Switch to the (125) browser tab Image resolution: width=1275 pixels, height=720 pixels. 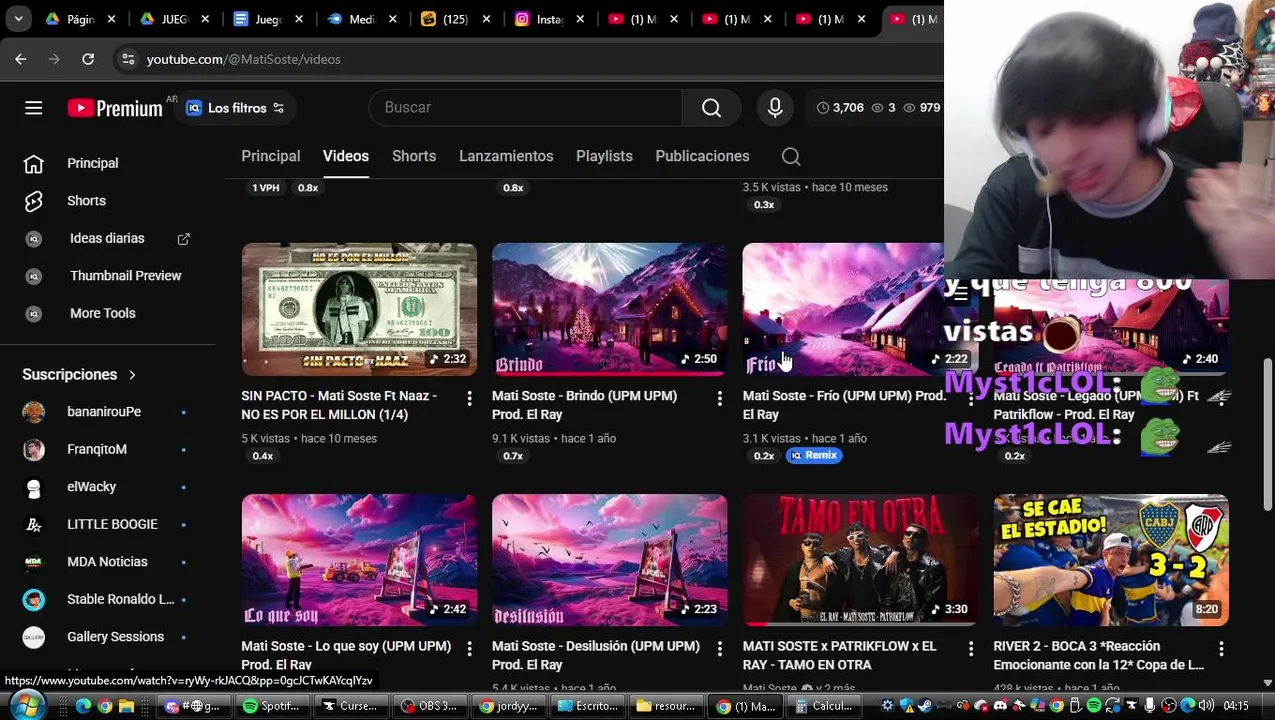454,19
